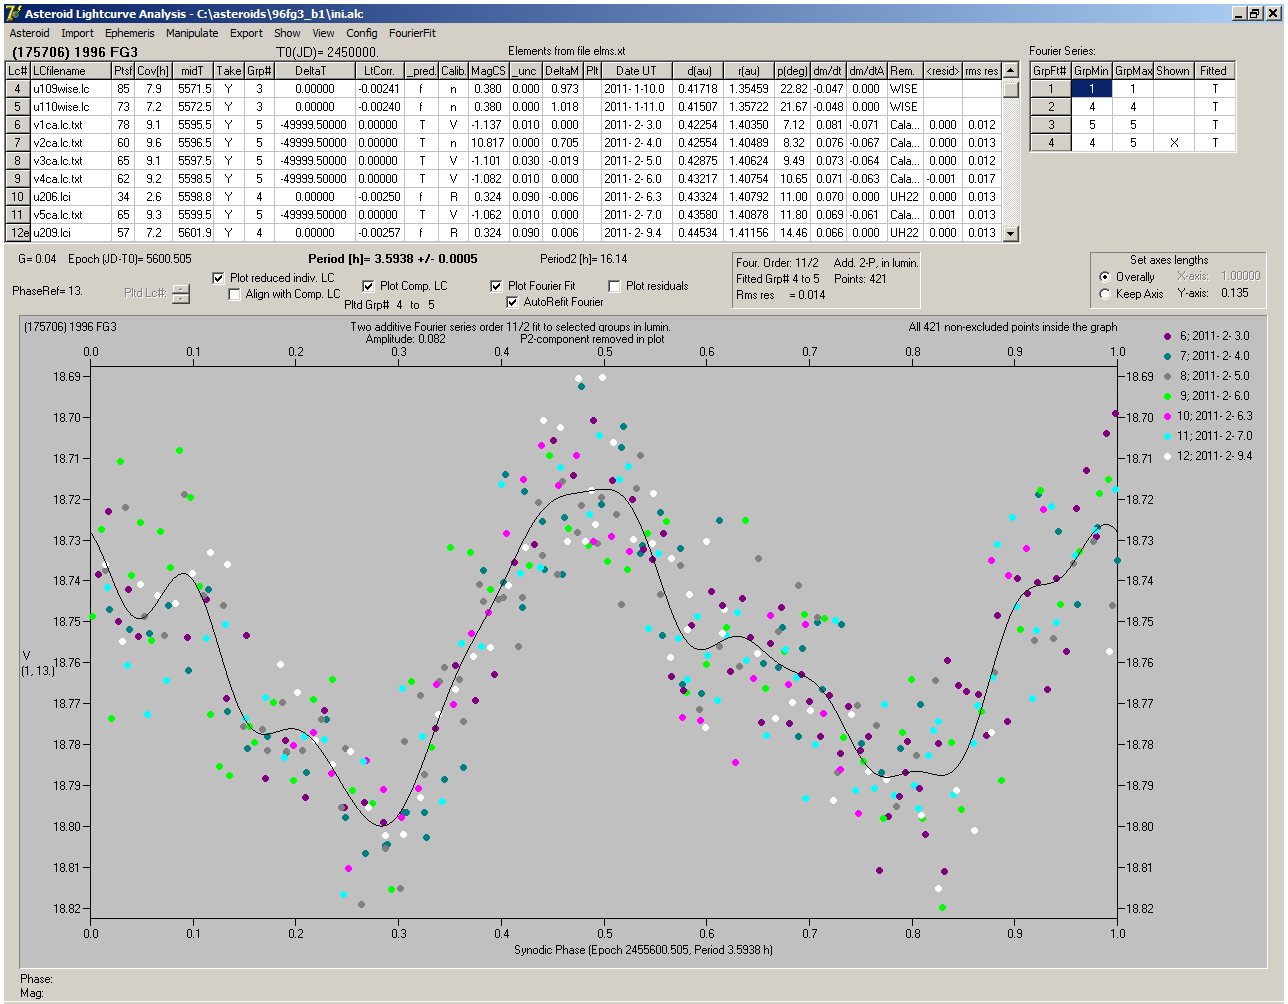The image size is (1288, 1004).
Task: Open the Asteroid menu
Action: tap(29, 33)
